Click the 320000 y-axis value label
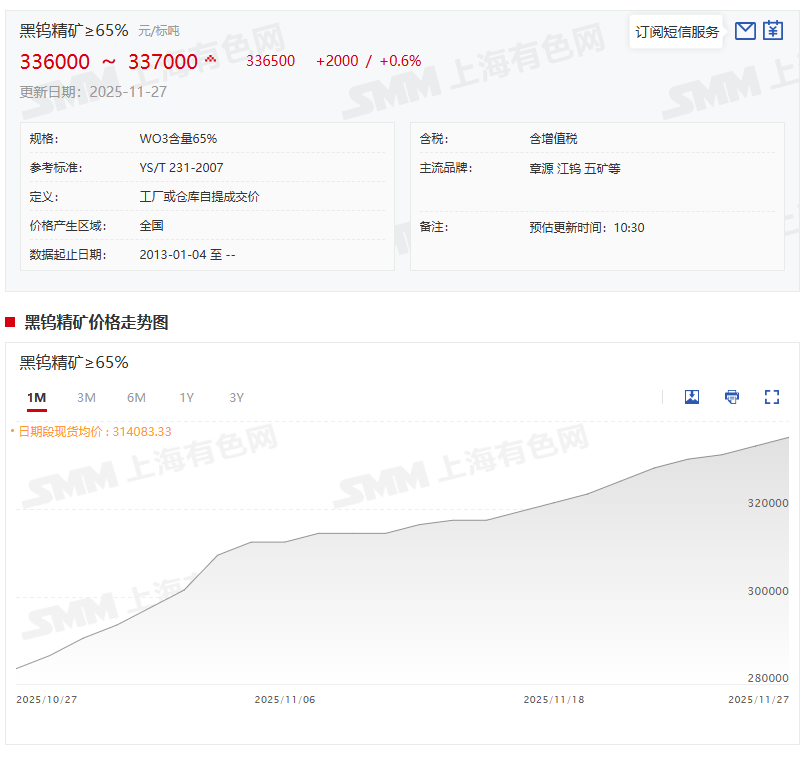The image size is (808, 757). point(768,504)
